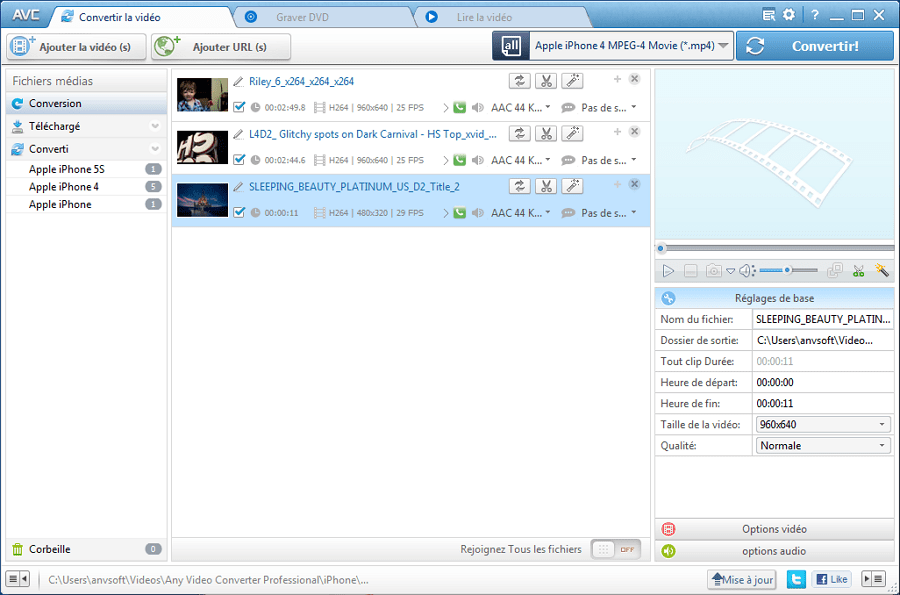Take a snapshot in the preview player
Screen dimensions: 900x595
713,270
